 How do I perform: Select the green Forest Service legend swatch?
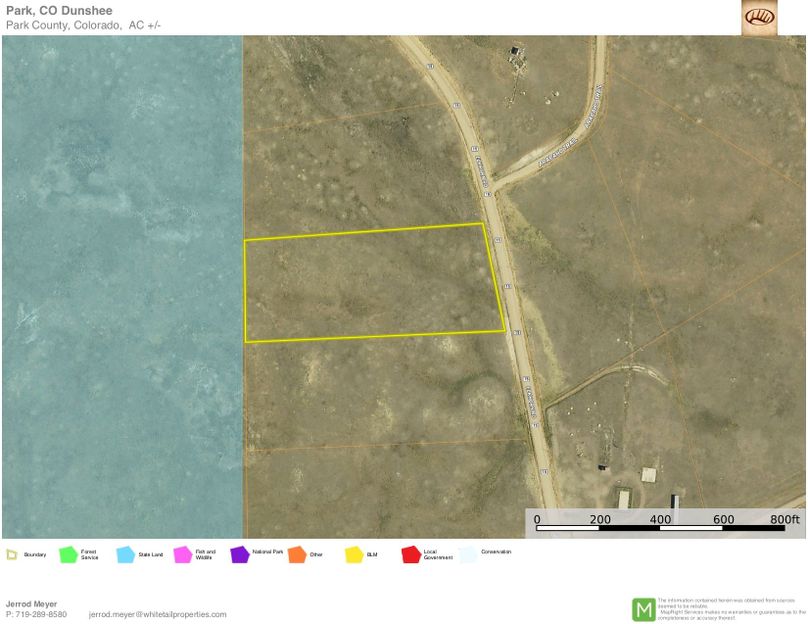(x=68, y=554)
